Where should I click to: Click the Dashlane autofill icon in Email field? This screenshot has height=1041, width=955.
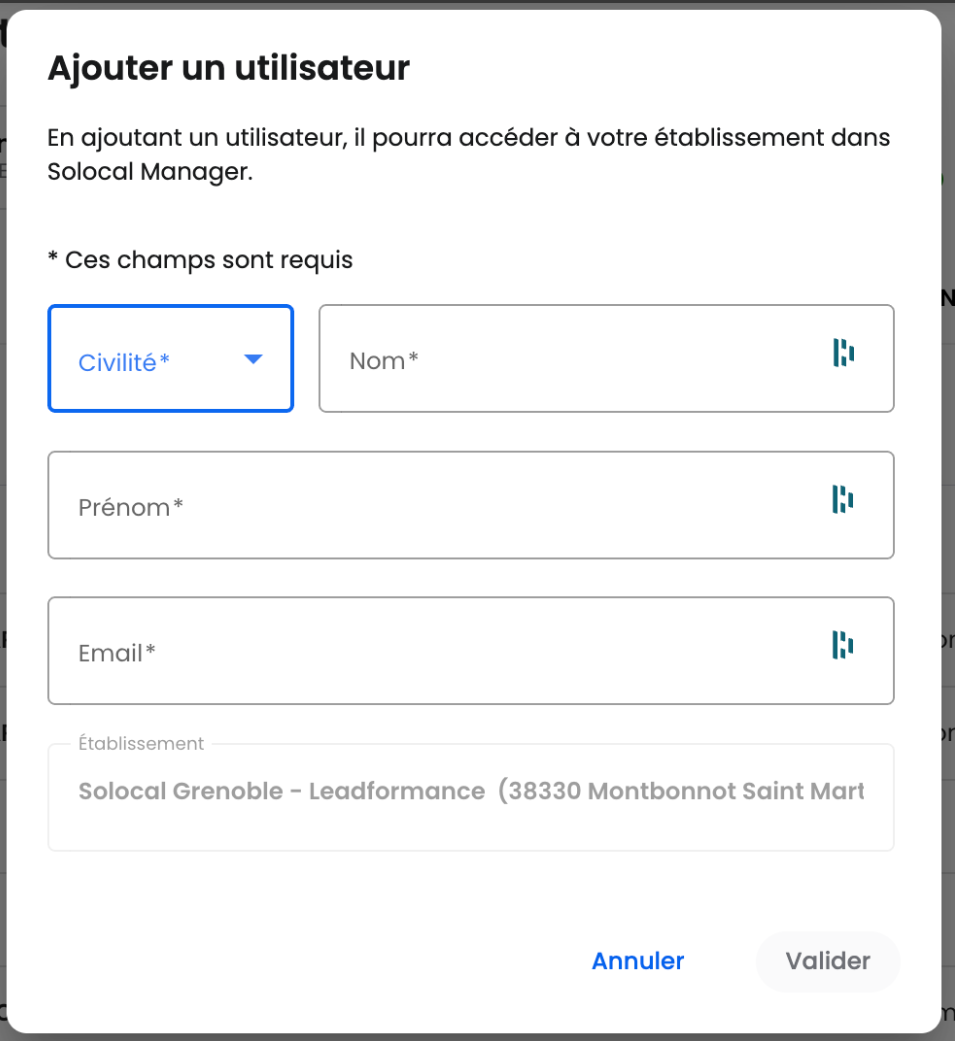844,645
